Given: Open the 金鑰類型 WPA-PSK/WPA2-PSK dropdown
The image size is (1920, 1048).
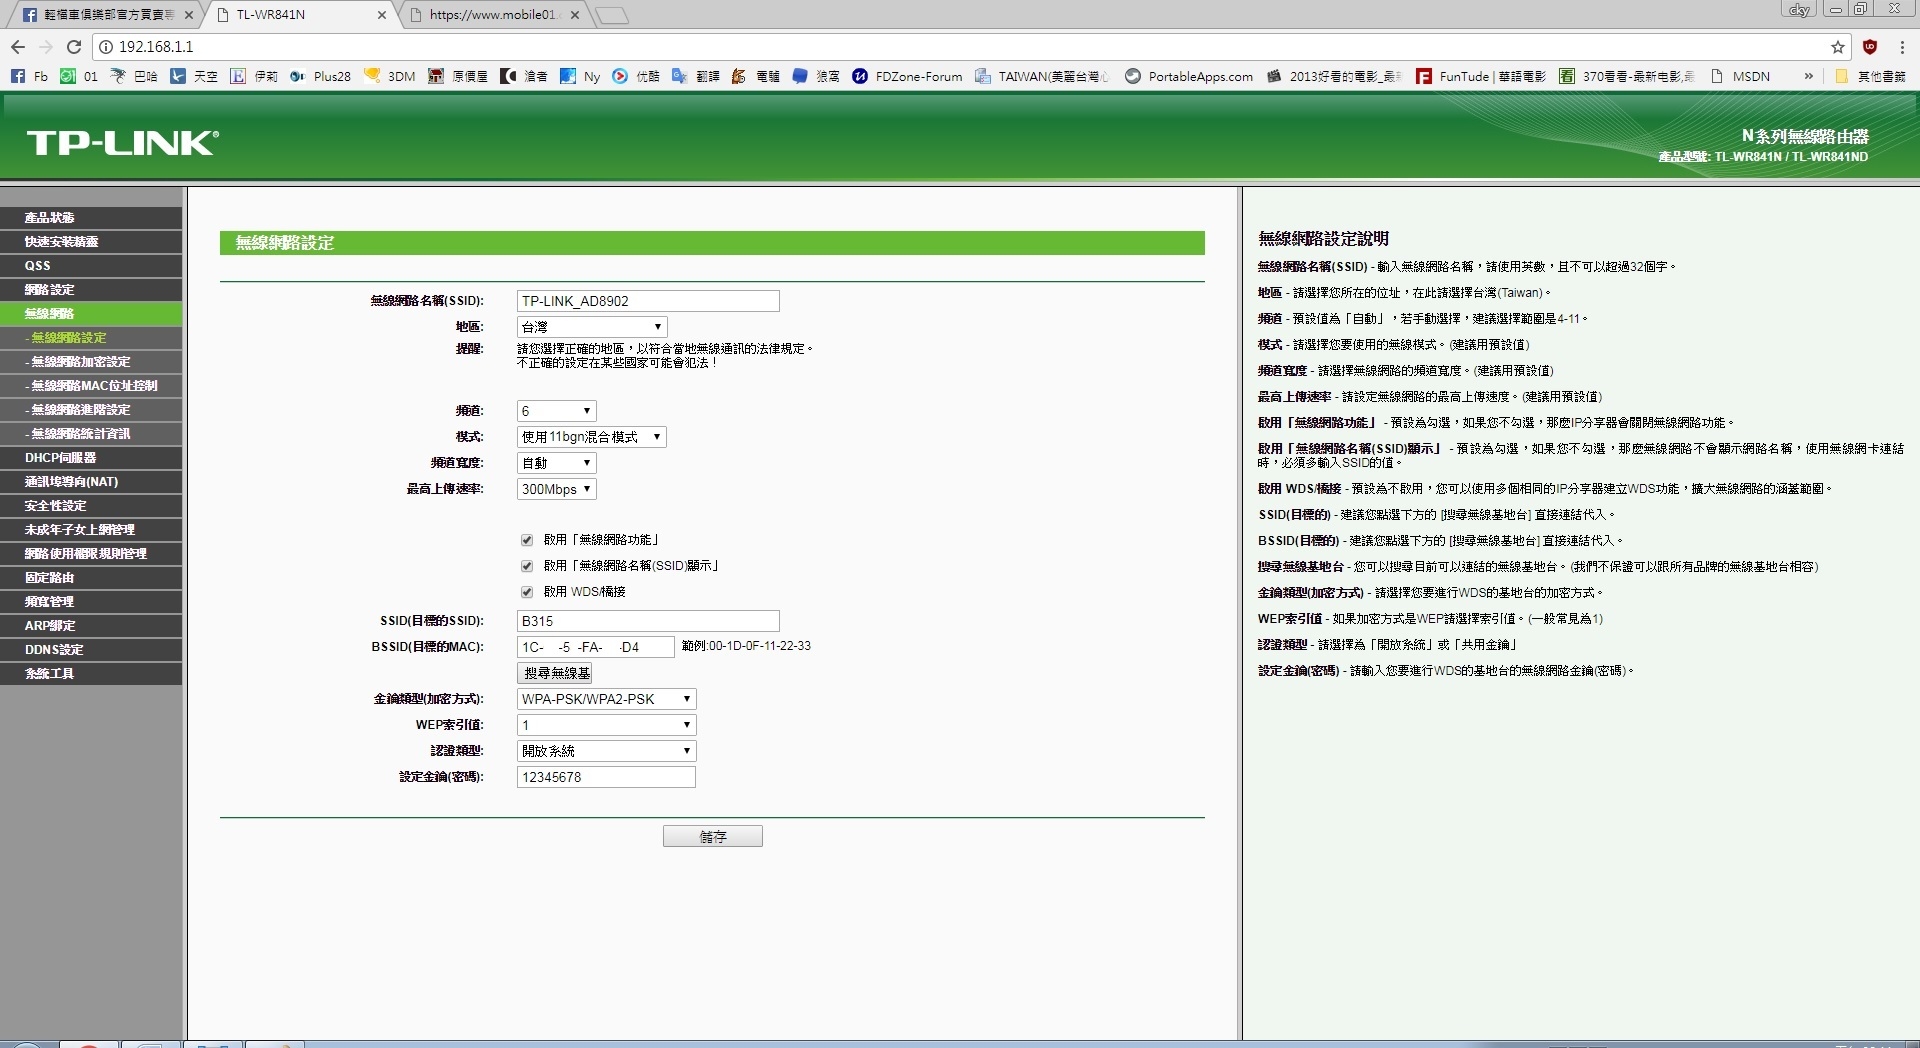Looking at the screenshot, I should (607, 699).
